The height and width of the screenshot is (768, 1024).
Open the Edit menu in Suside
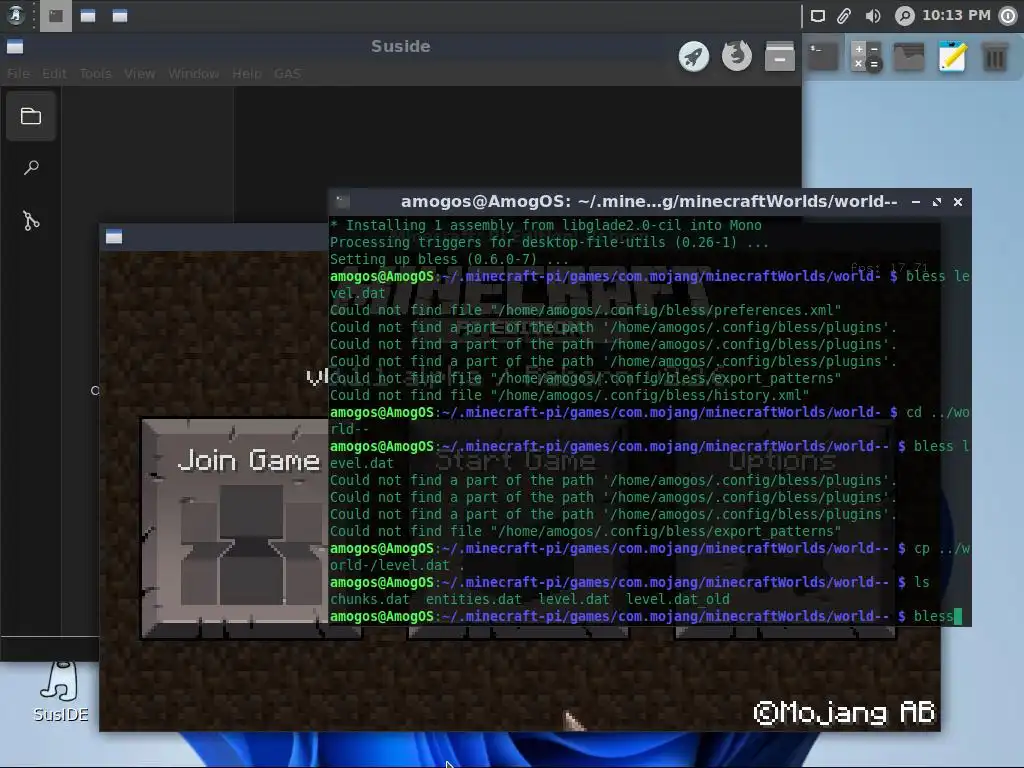click(54, 74)
